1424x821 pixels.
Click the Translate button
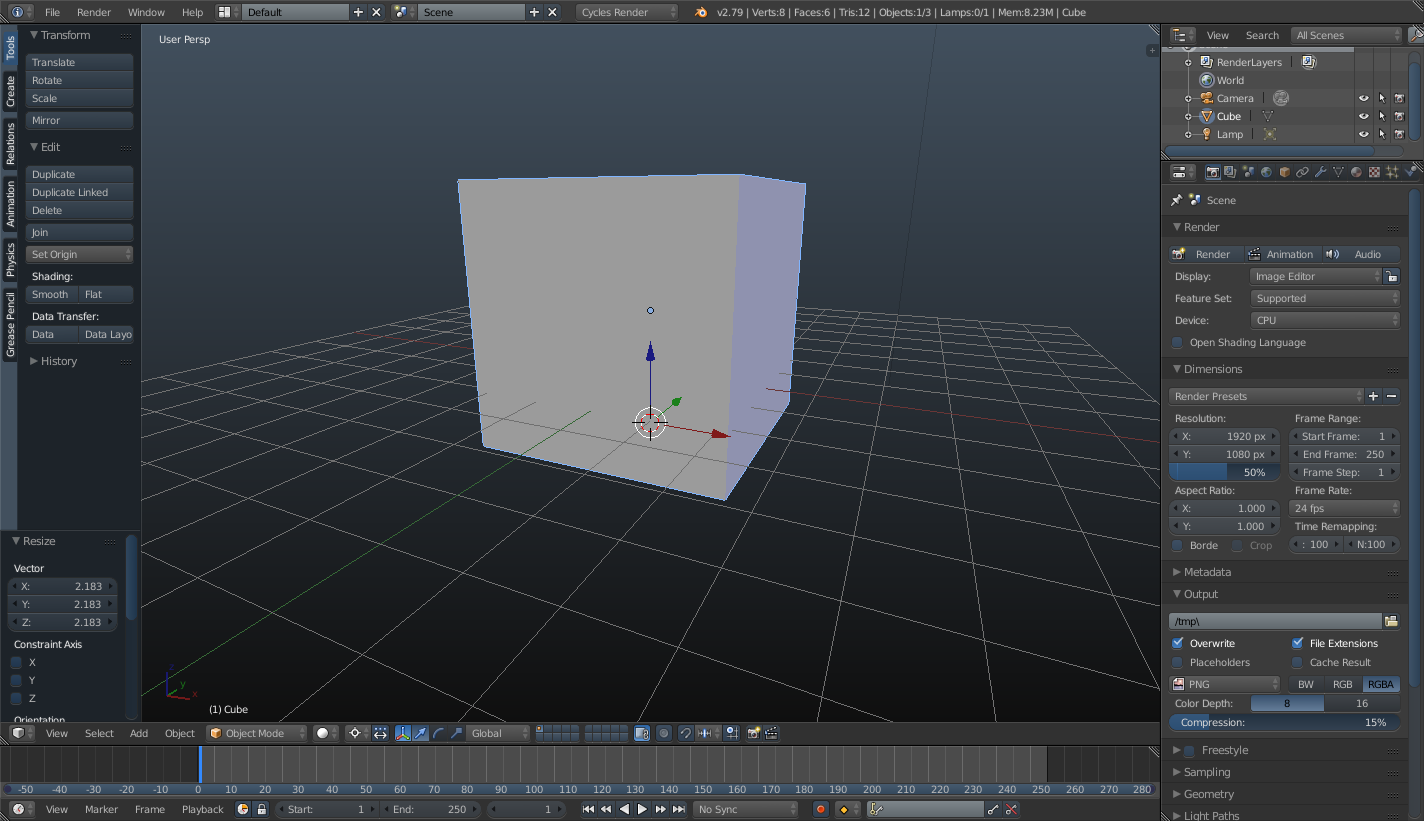[x=80, y=62]
